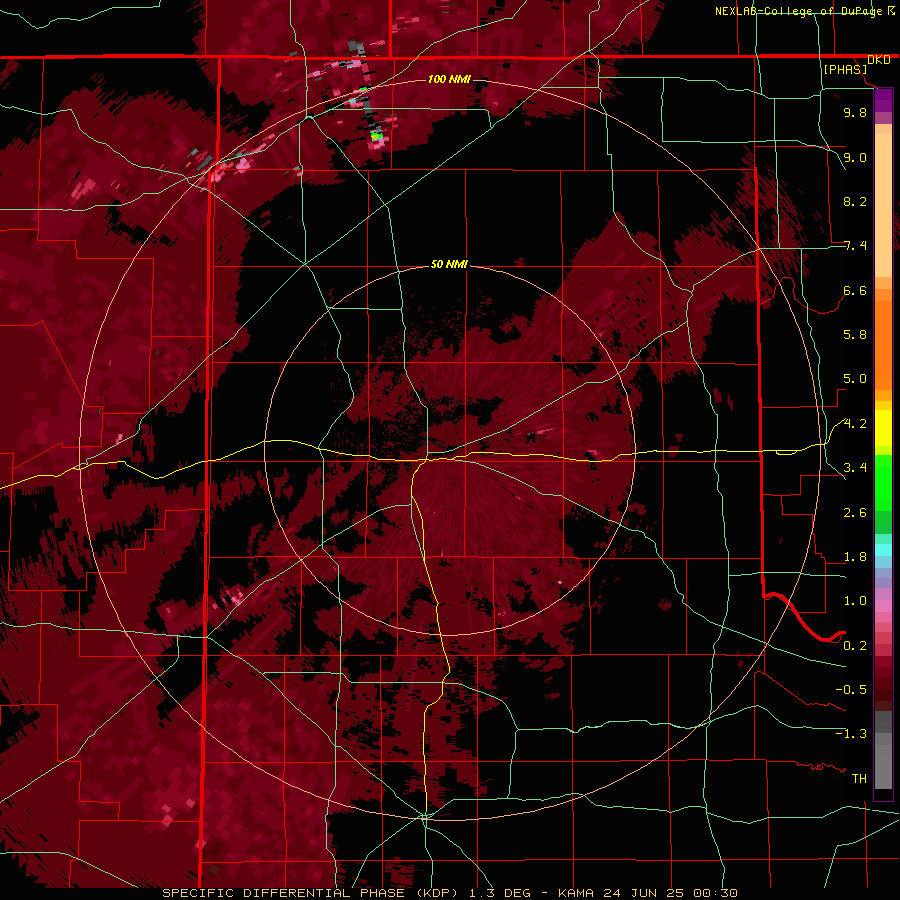Click the 8.2 value on color scale
Screen dimensions: 900x900
tap(855, 201)
